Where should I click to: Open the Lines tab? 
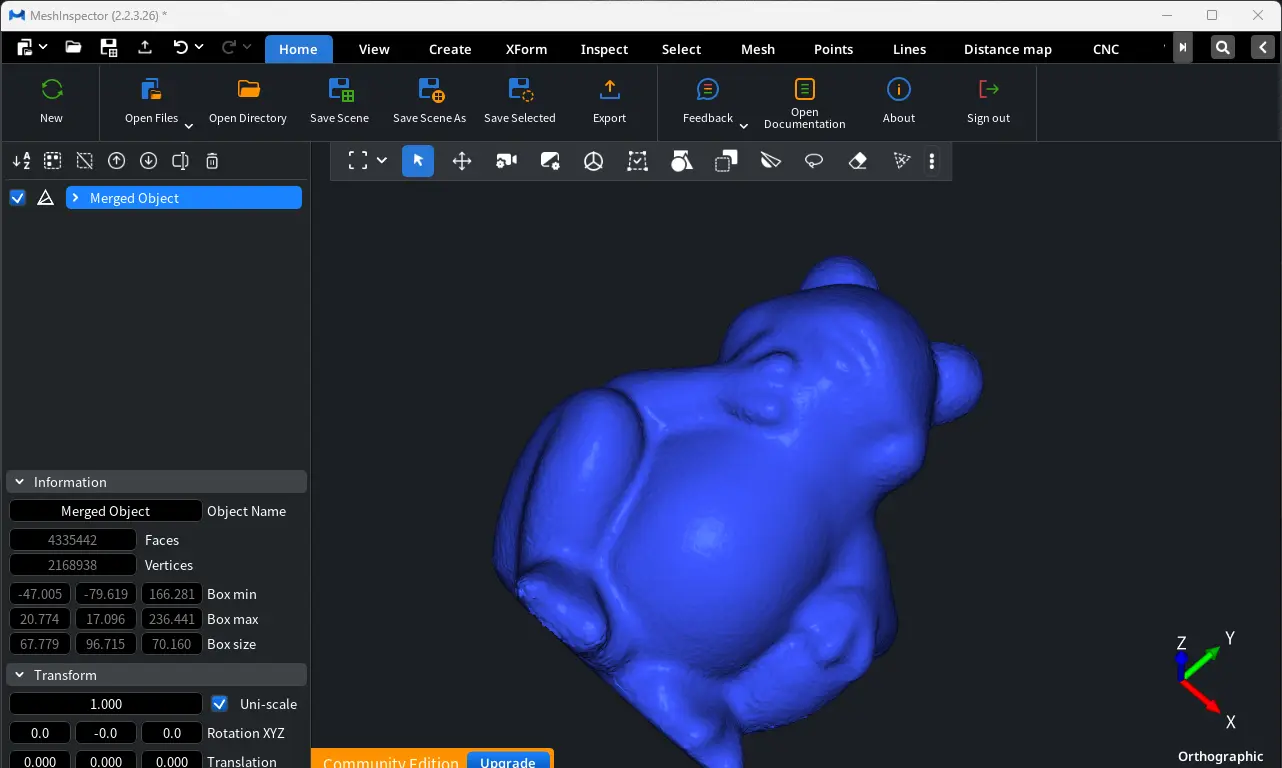click(x=909, y=49)
